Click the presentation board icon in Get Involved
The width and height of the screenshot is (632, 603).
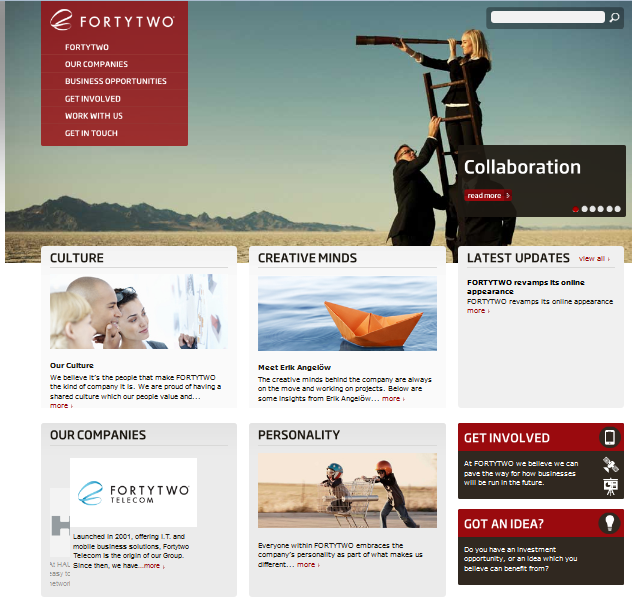coord(611,487)
